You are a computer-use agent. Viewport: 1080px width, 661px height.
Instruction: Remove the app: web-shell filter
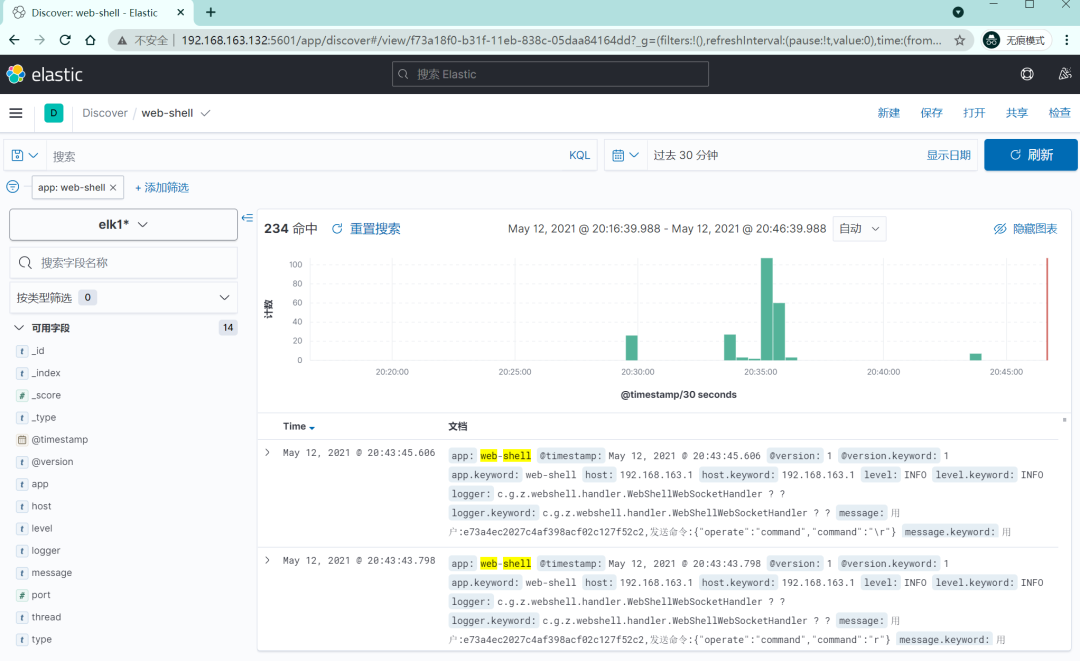[x=113, y=187]
